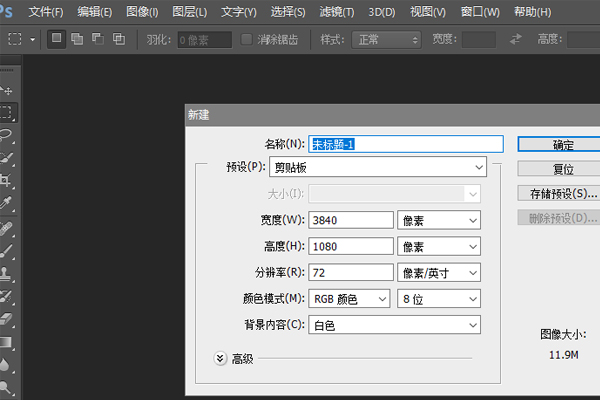Open the 文件(F) menu
The image size is (600, 400).
46,12
